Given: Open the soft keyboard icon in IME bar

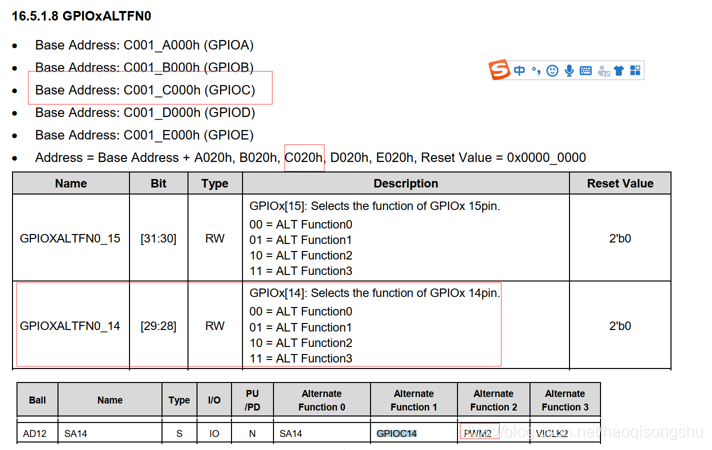Looking at the screenshot, I should tap(586, 70).
